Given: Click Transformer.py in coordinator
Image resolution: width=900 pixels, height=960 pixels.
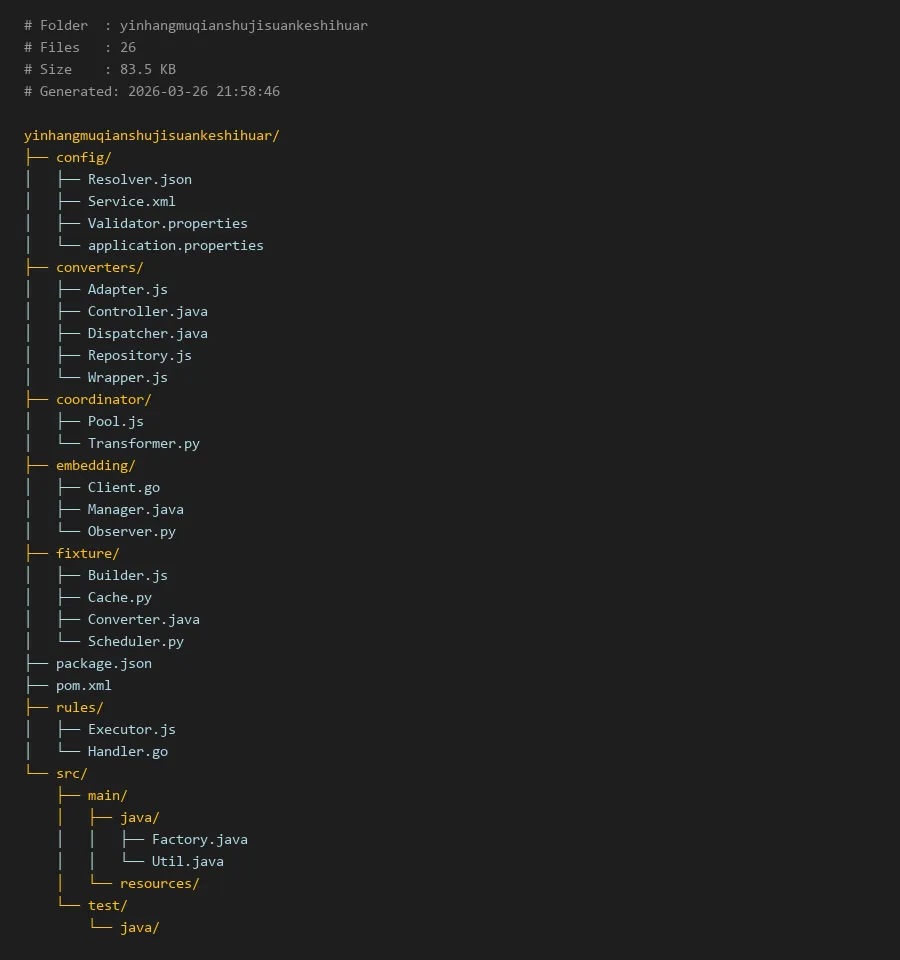Looking at the screenshot, I should pos(143,443).
